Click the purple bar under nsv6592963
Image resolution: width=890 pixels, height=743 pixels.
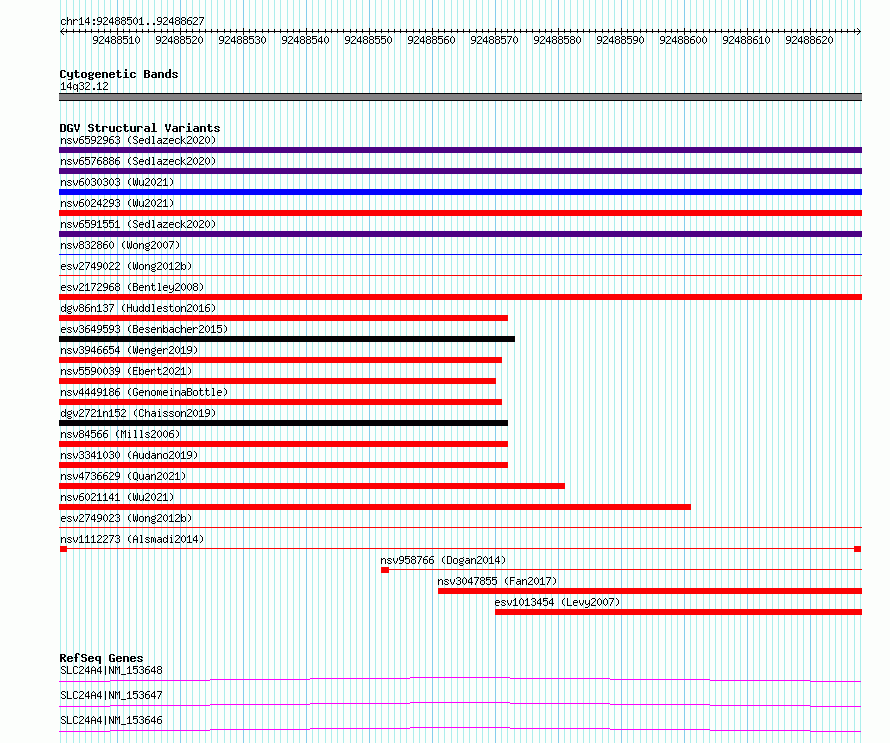click(460, 150)
